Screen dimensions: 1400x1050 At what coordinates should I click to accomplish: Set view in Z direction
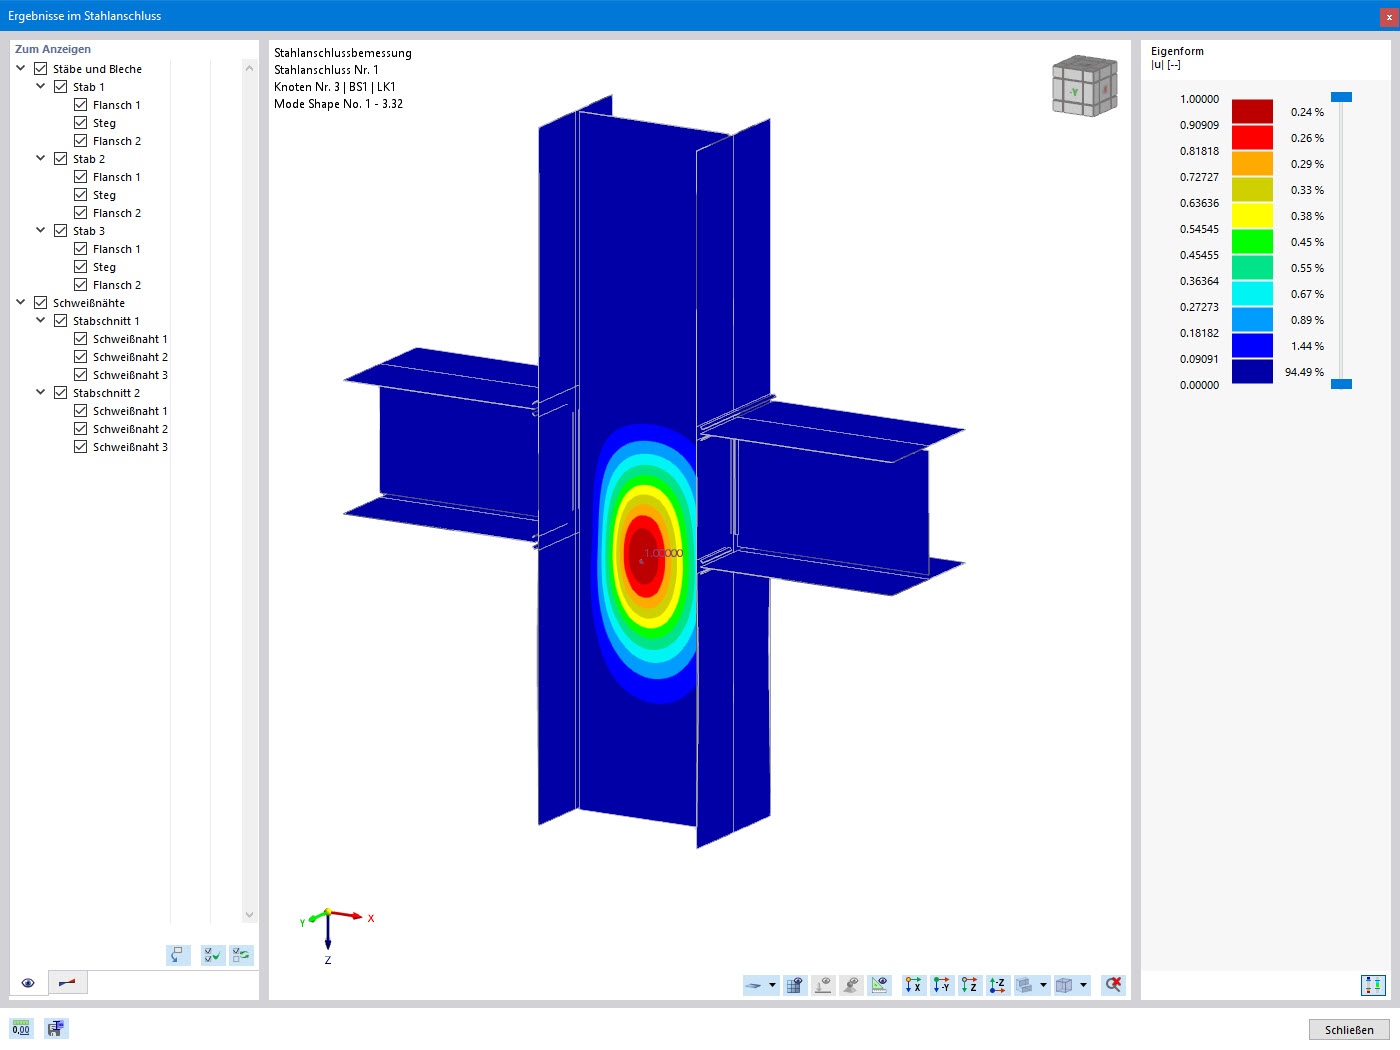(969, 986)
